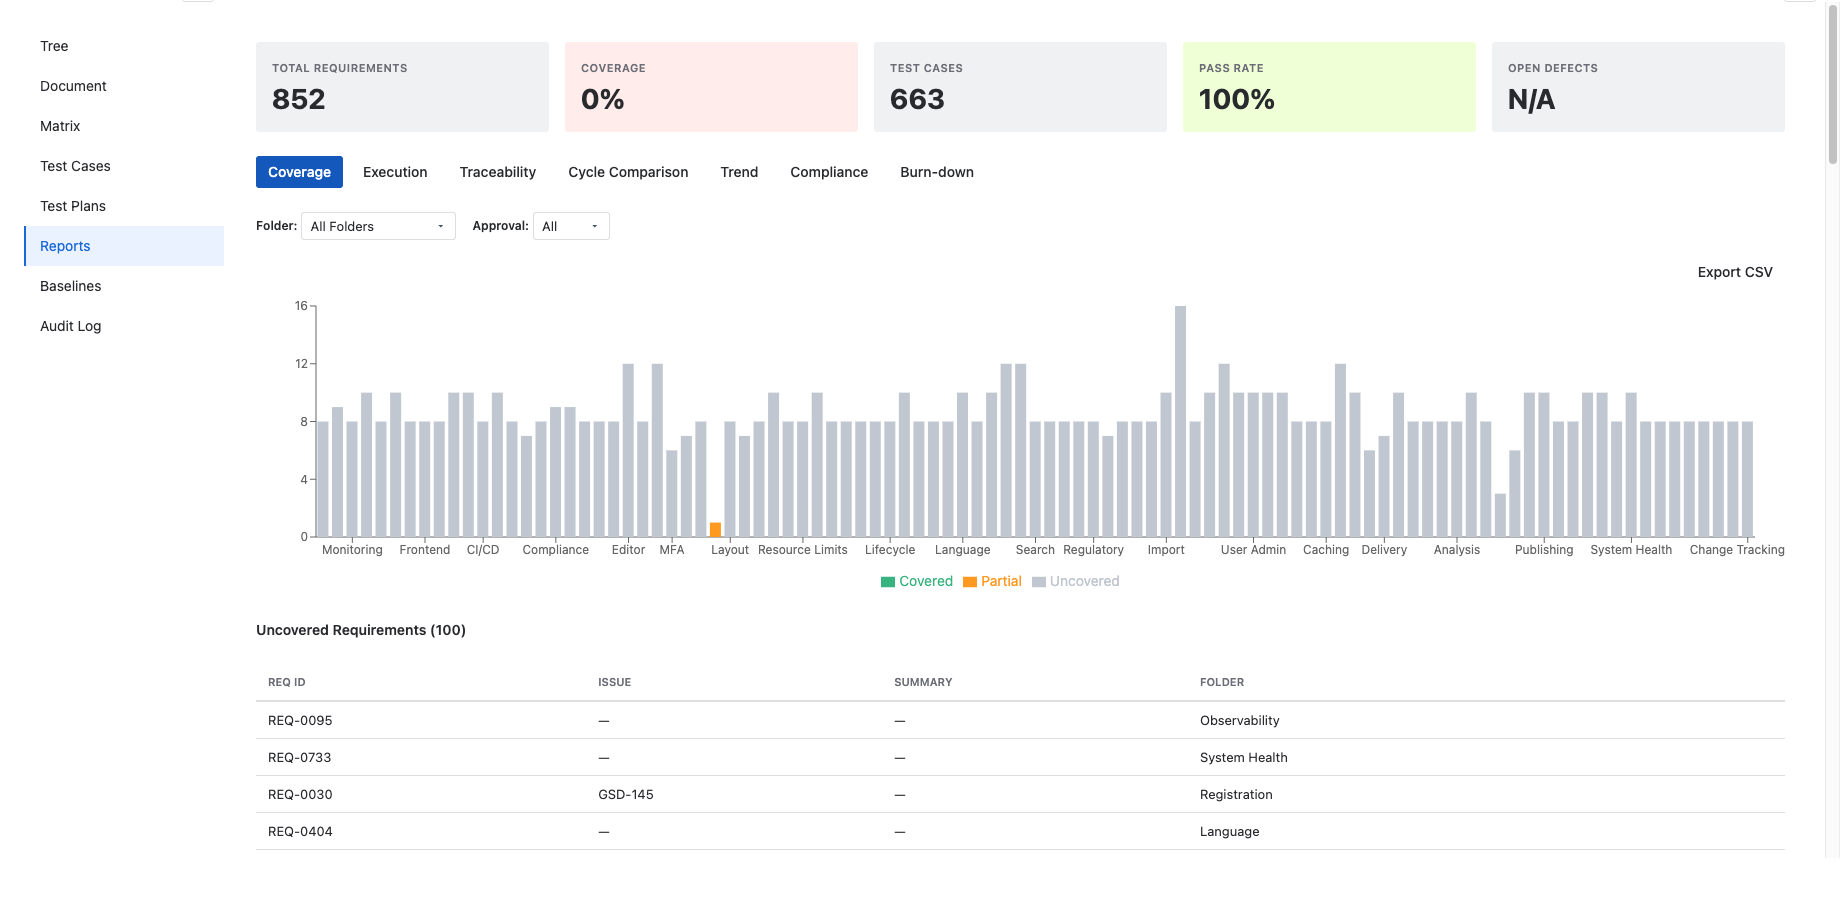Open the Reports section in the sidebar
The width and height of the screenshot is (1840, 900).
(x=64, y=246)
